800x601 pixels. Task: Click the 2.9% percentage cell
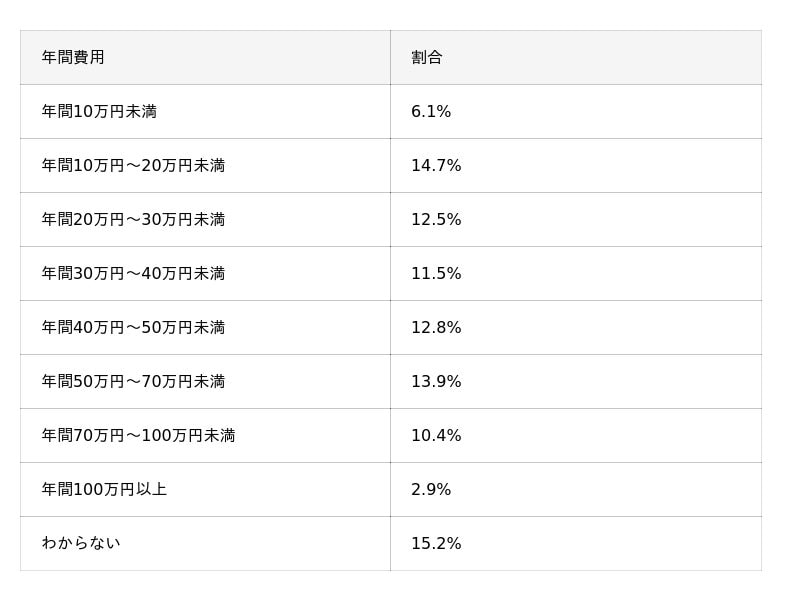[431, 490]
